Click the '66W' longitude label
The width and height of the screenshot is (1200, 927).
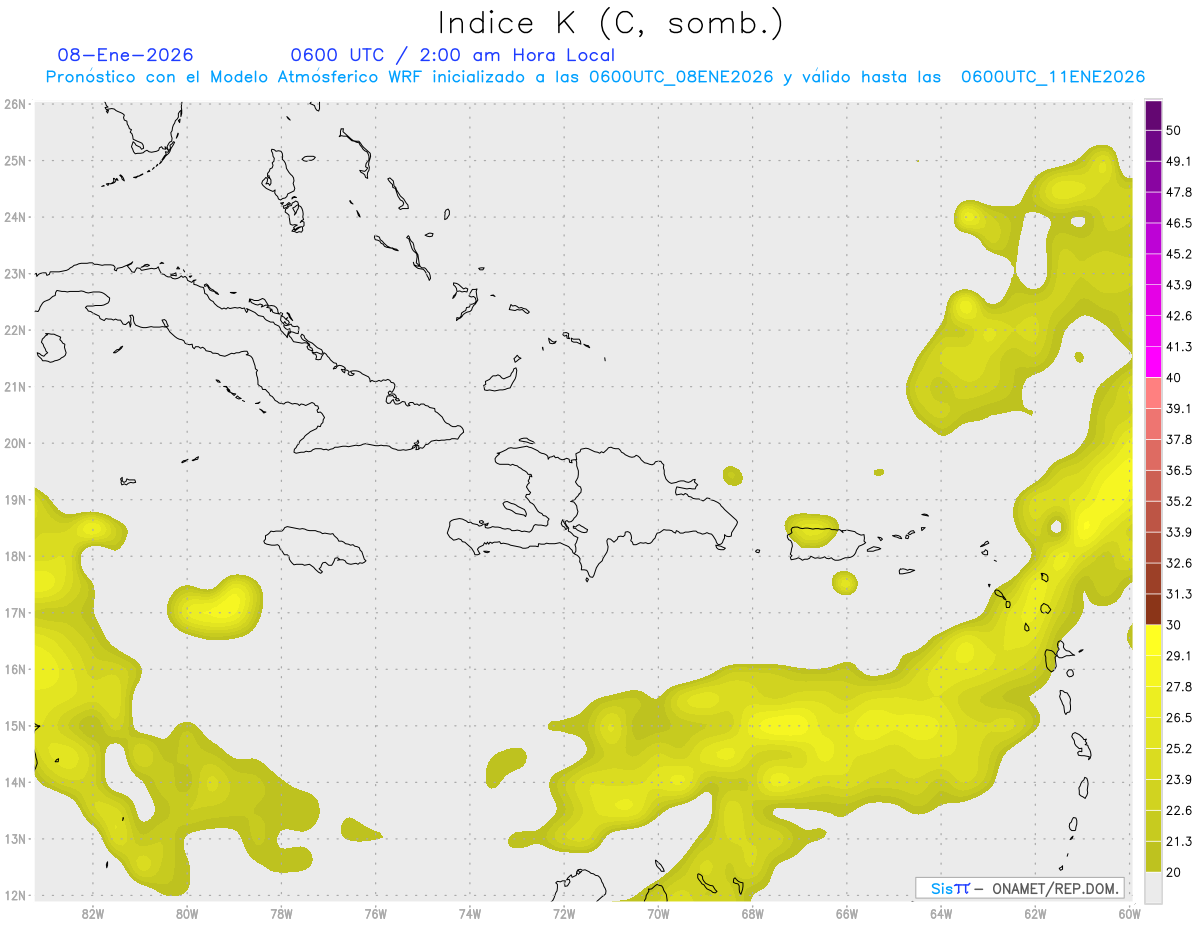pos(846,913)
